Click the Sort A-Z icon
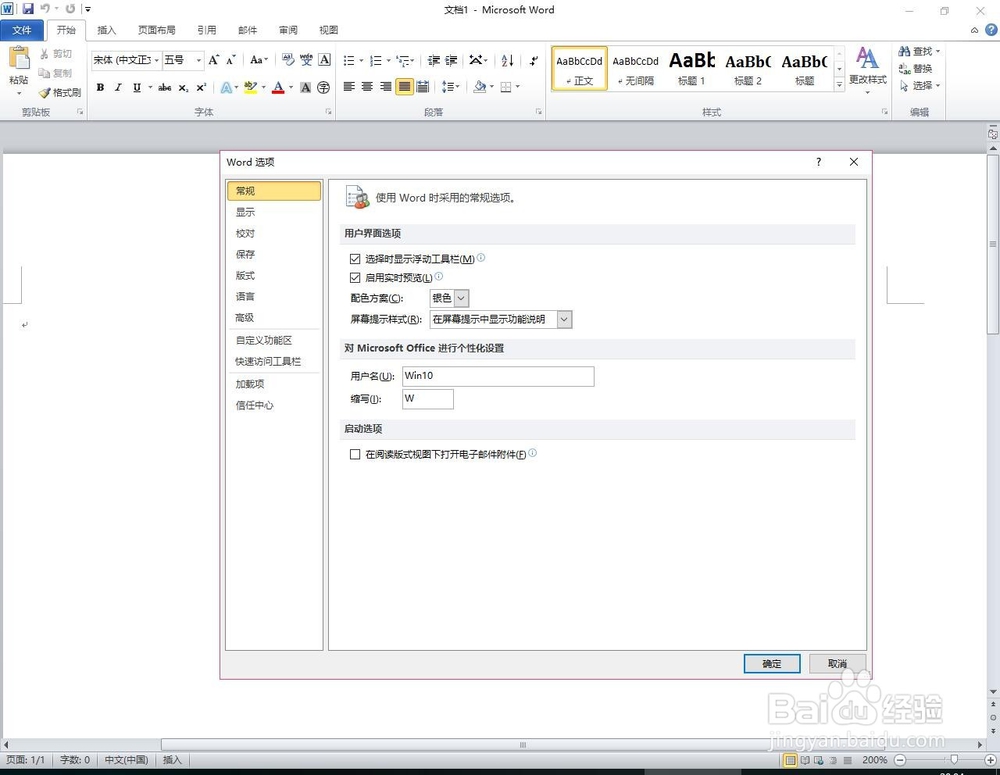The height and width of the screenshot is (775, 1000). (x=508, y=61)
